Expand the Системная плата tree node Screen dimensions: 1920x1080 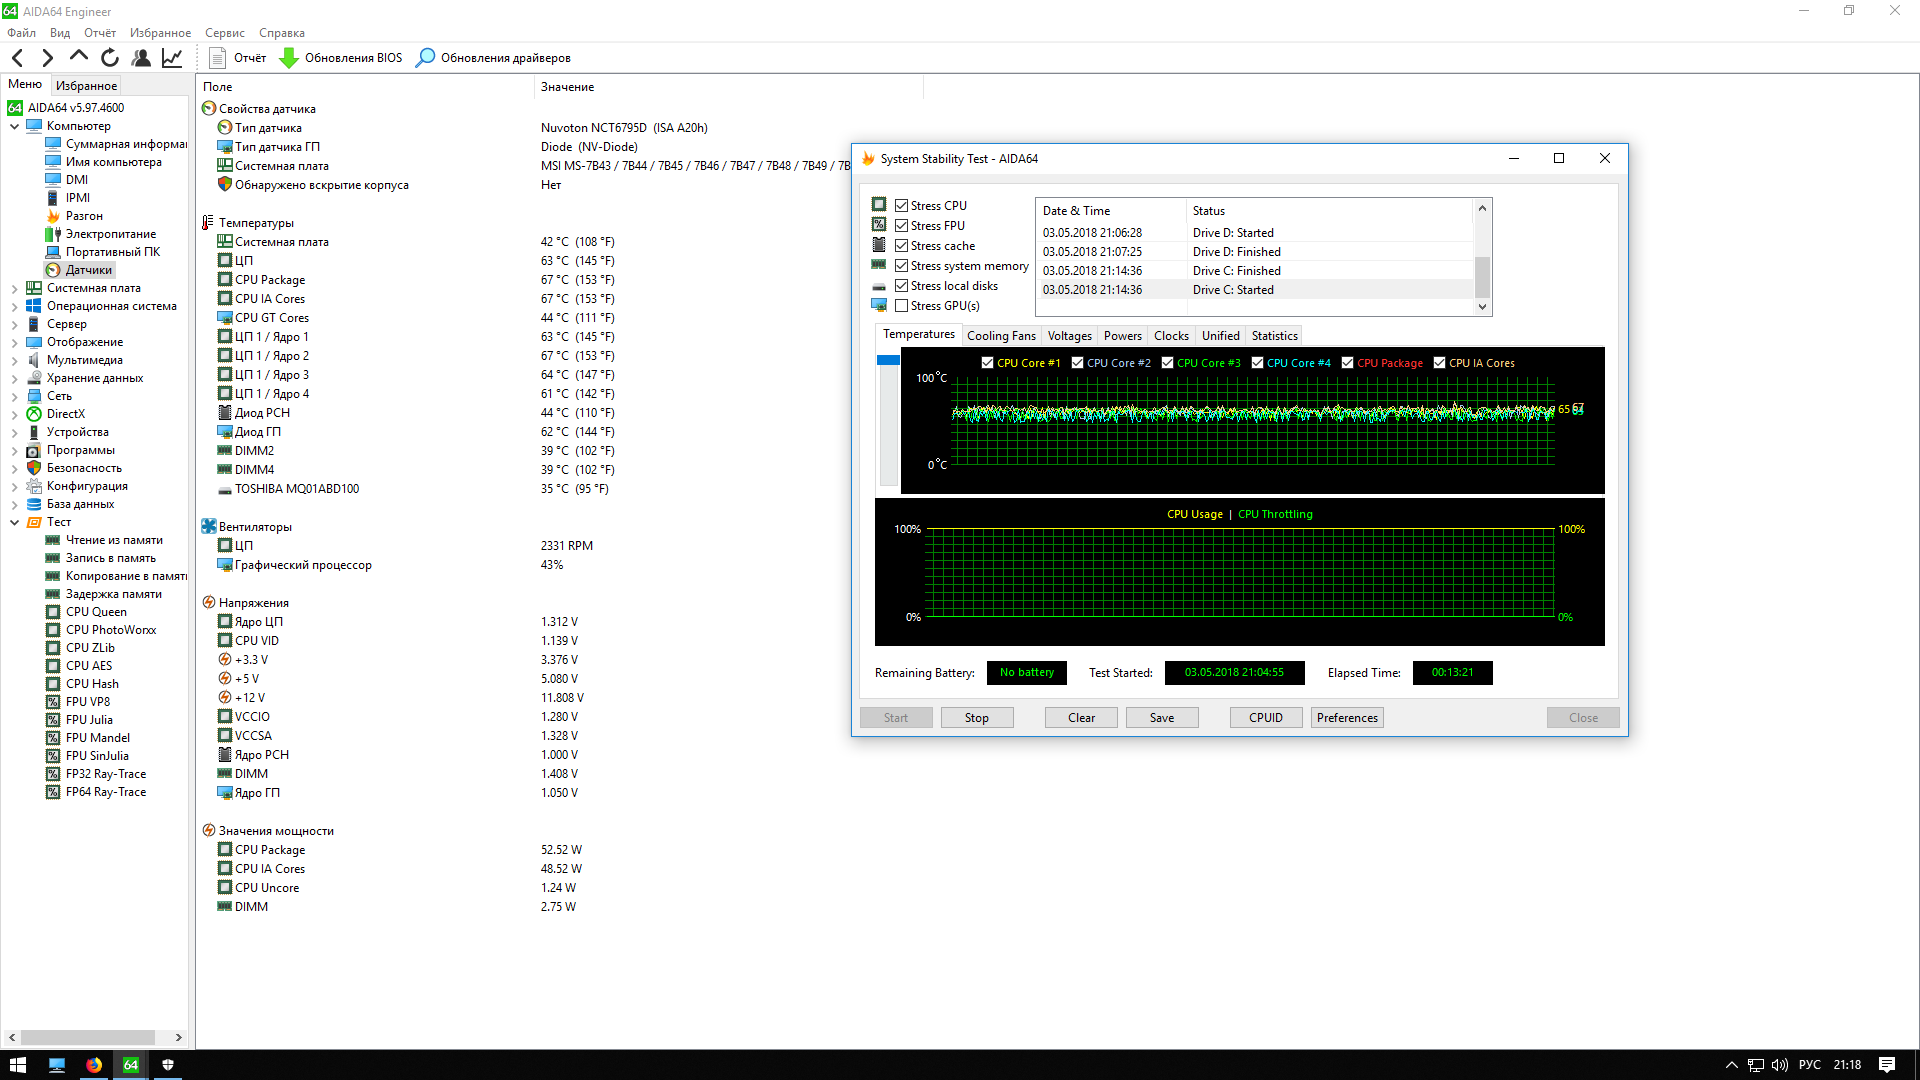[x=14, y=288]
